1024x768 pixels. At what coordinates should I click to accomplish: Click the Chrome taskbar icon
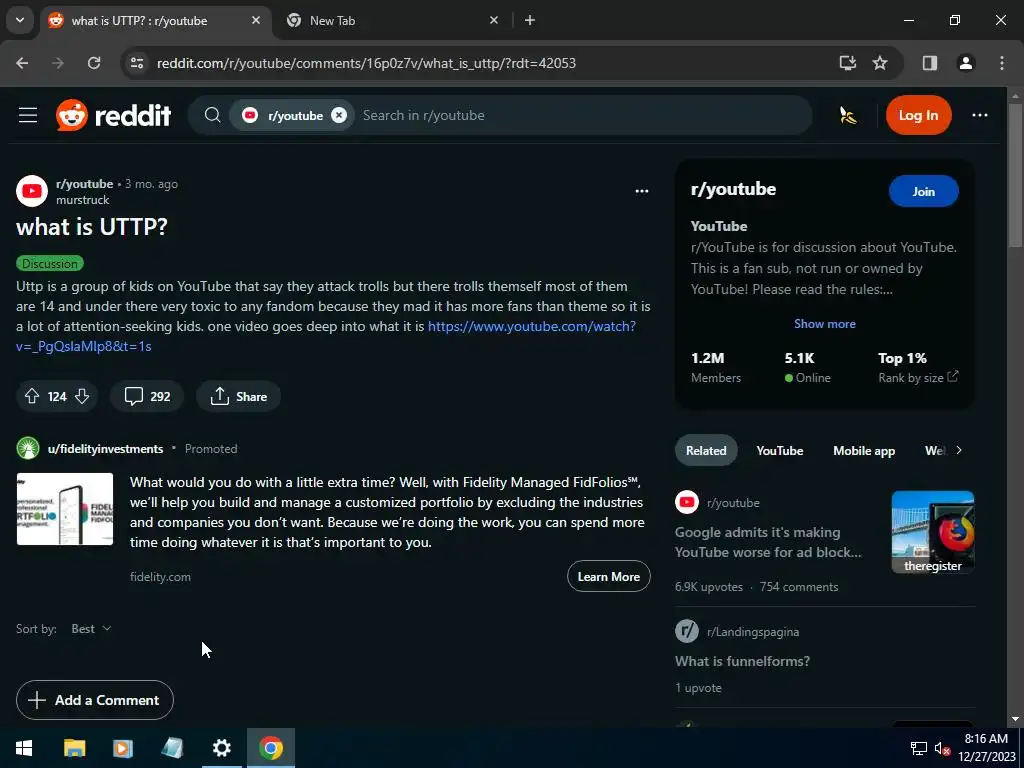pos(270,748)
